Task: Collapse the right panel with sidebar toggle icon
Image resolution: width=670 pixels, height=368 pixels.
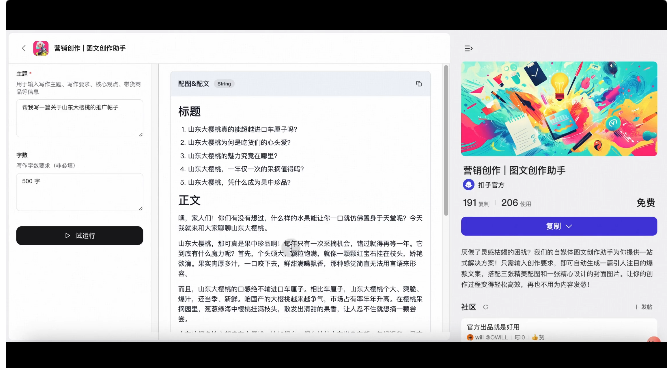Action: [x=469, y=48]
